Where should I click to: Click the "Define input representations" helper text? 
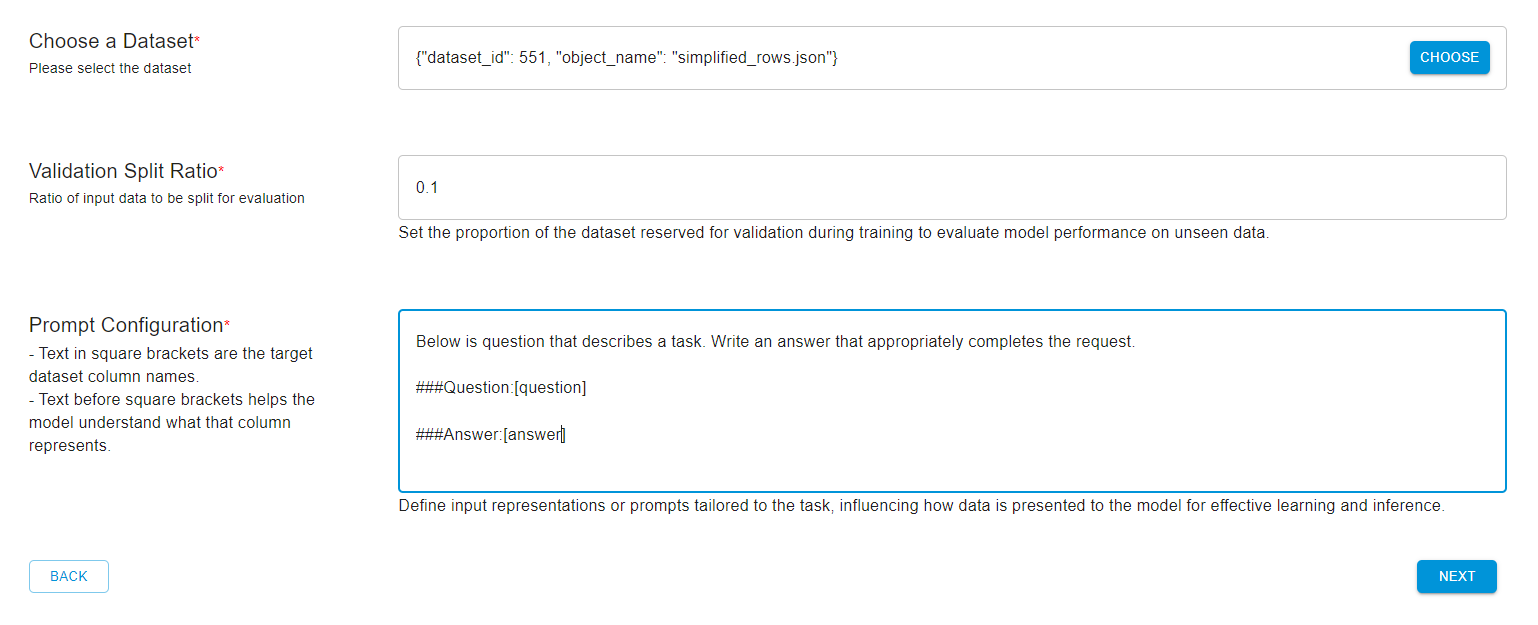(x=921, y=506)
